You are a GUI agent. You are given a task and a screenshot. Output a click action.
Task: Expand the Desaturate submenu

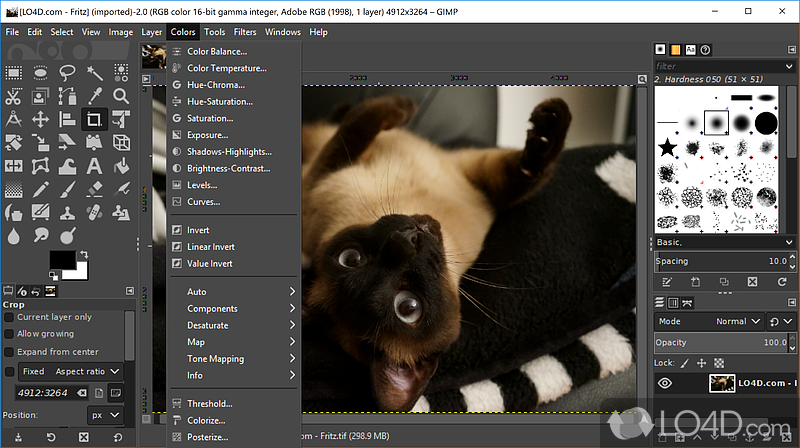tap(234, 326)
